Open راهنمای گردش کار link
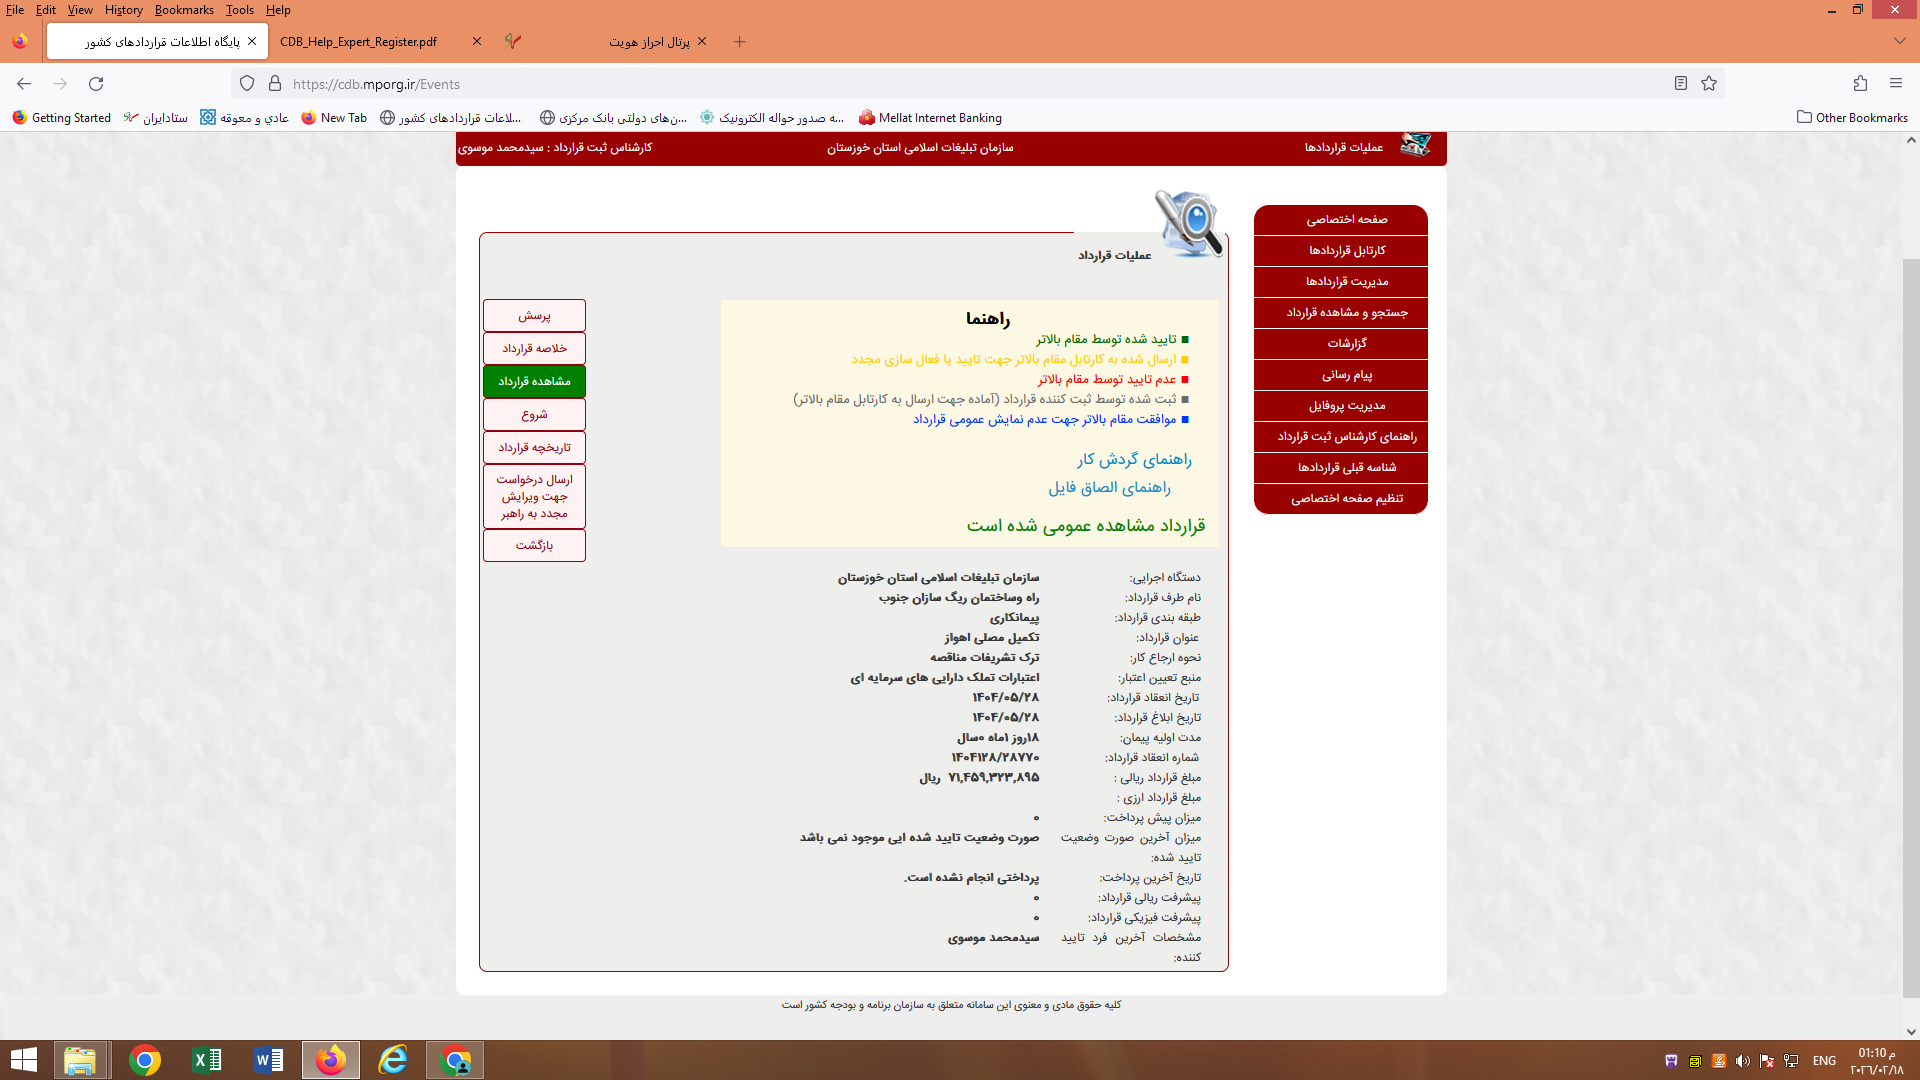 (x=1134, y=460)
